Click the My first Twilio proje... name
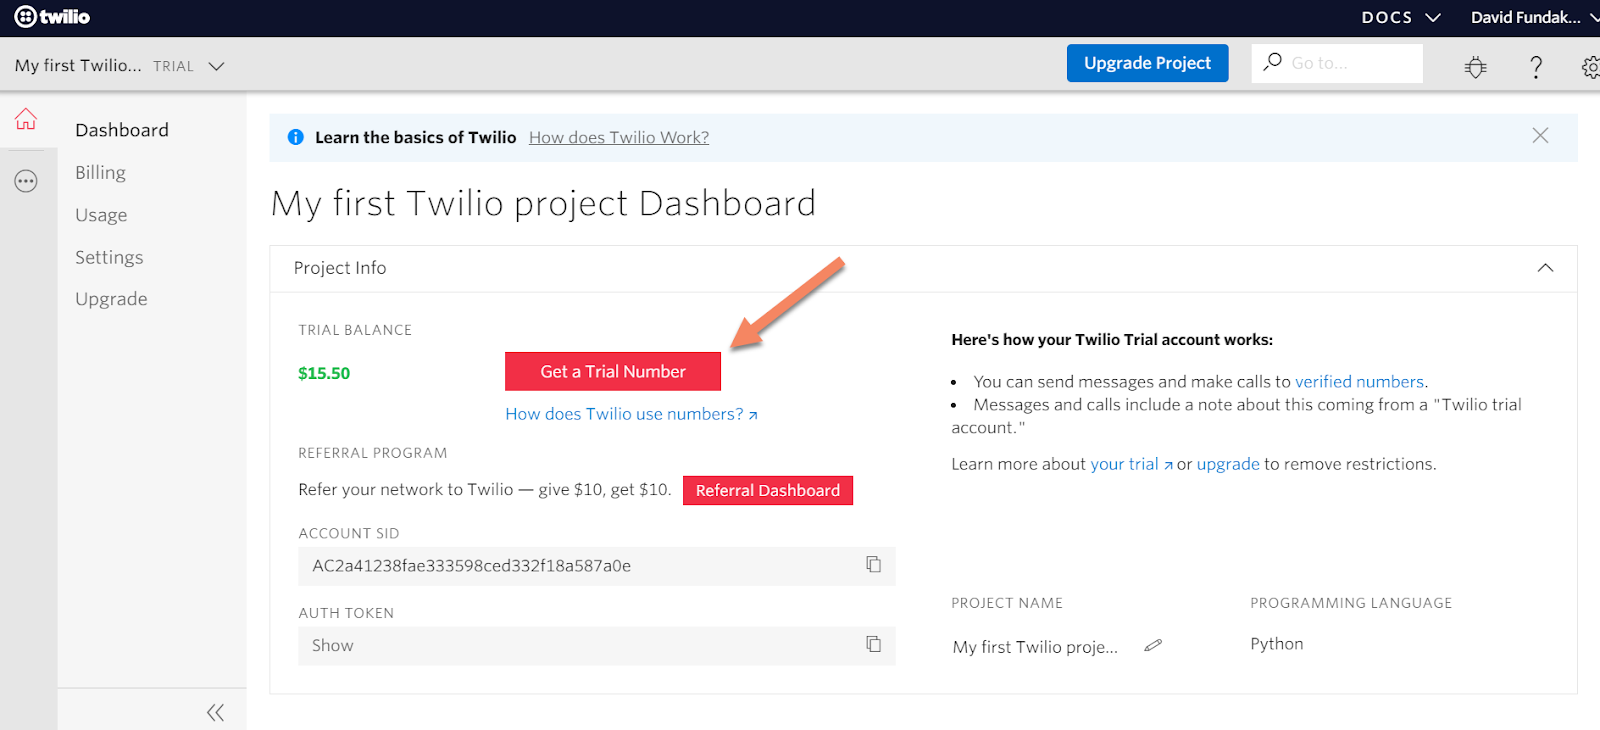Image resolution: width=1600 pixels, height=730 pixels. tap(1035, 647)
